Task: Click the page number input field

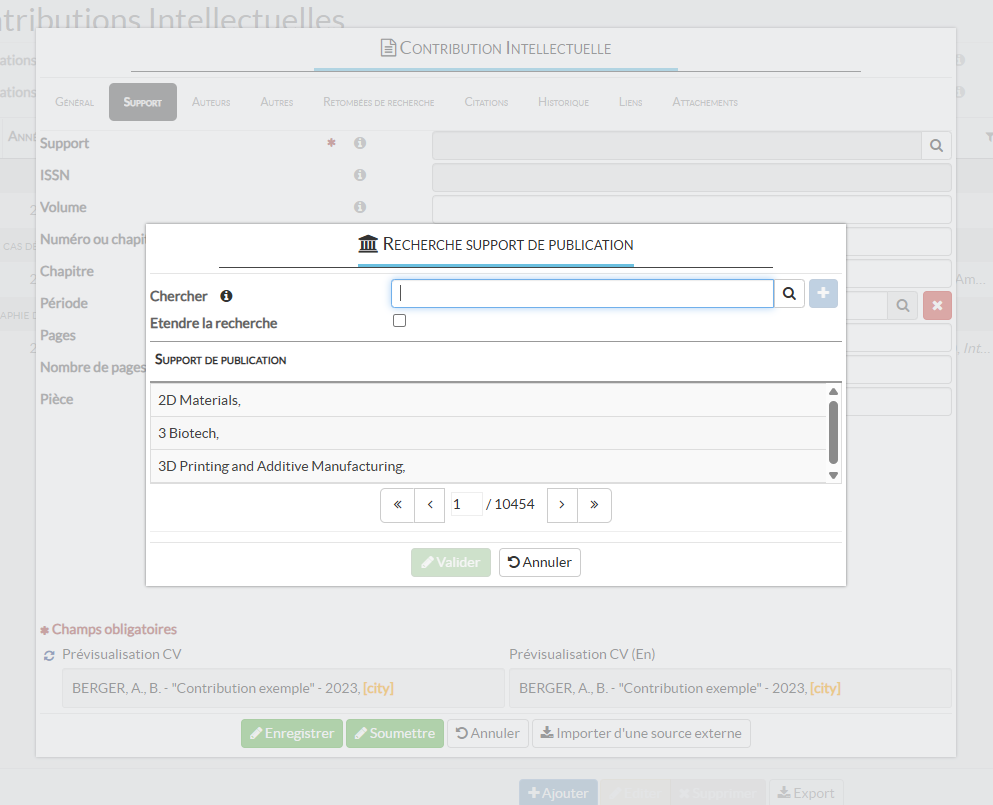Action: click(x=465, y=505)
